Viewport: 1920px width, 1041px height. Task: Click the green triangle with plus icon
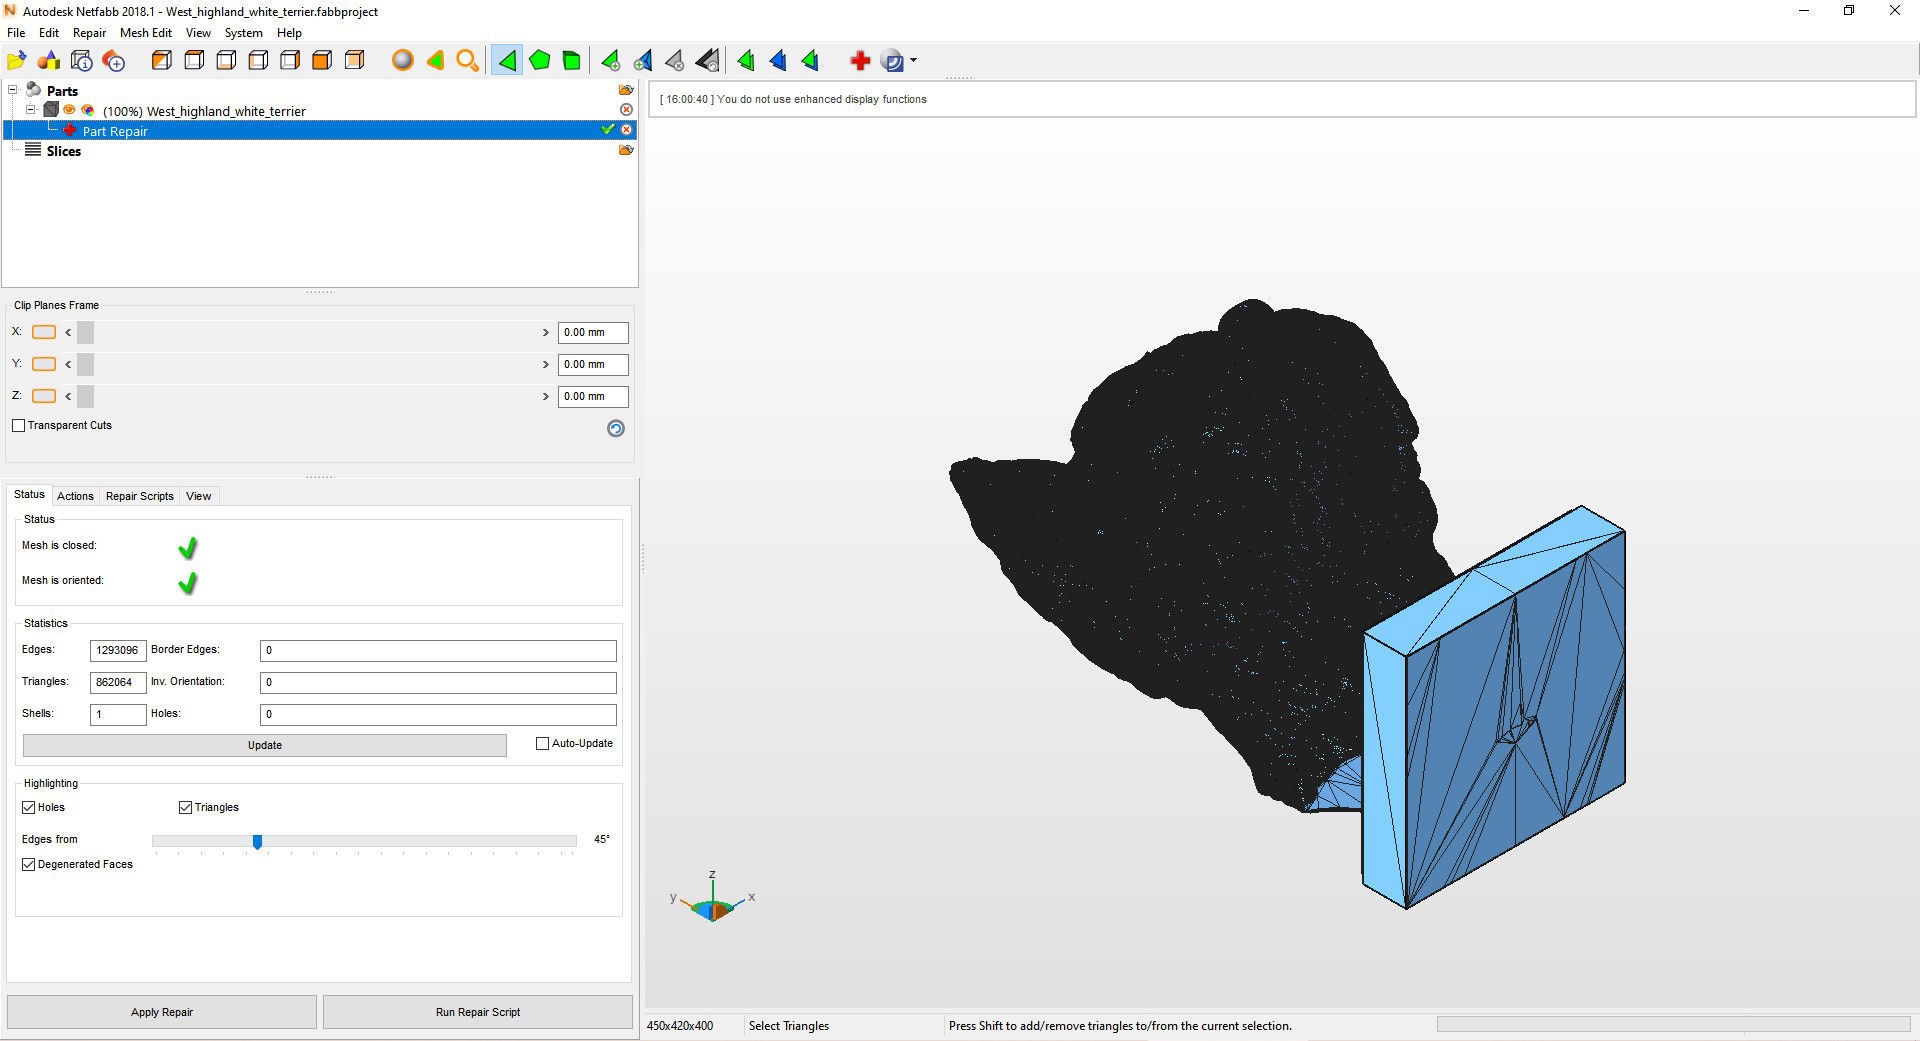610,61
